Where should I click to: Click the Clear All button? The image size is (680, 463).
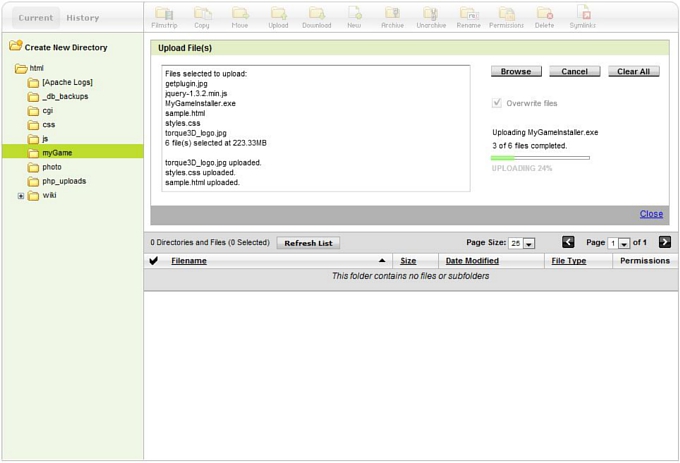[x=634, y=71]
